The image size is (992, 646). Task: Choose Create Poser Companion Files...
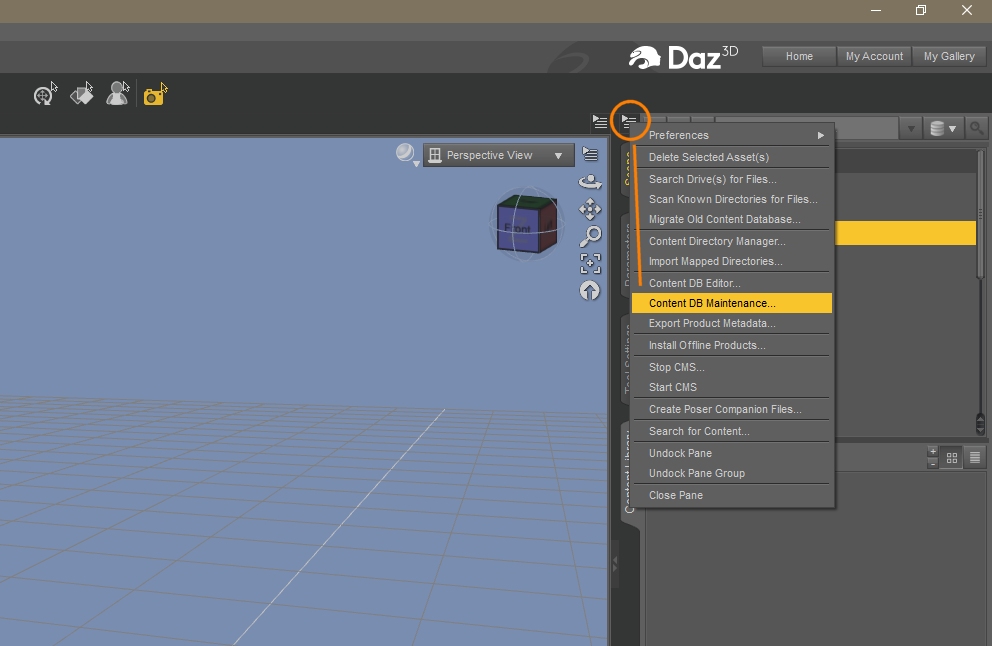tap(731, 409)
